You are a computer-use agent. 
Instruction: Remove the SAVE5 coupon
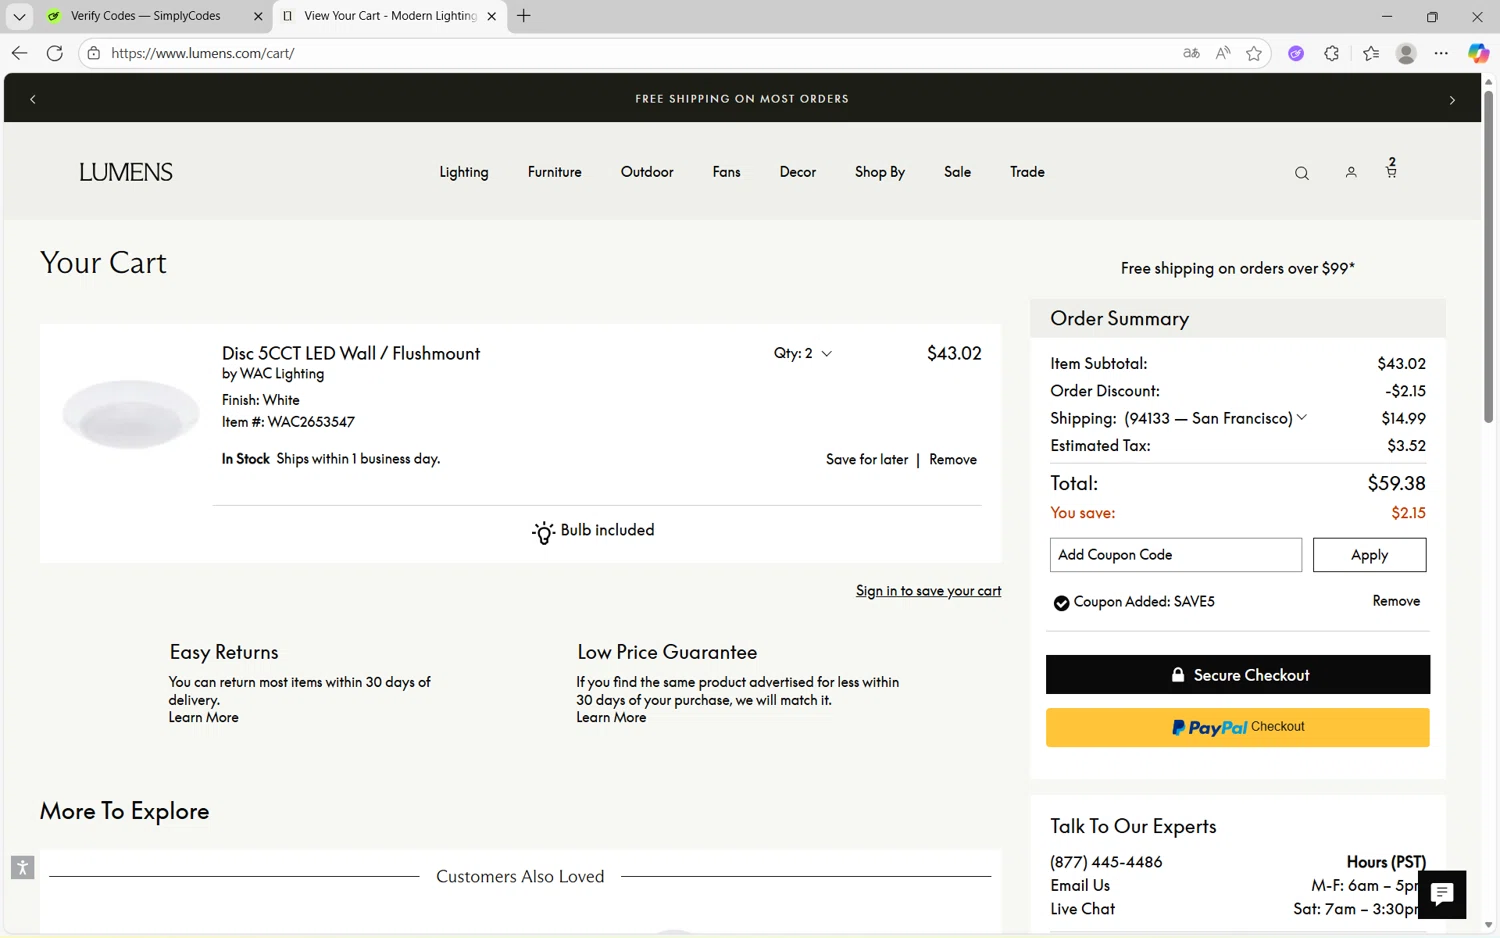coord(1396,601)
